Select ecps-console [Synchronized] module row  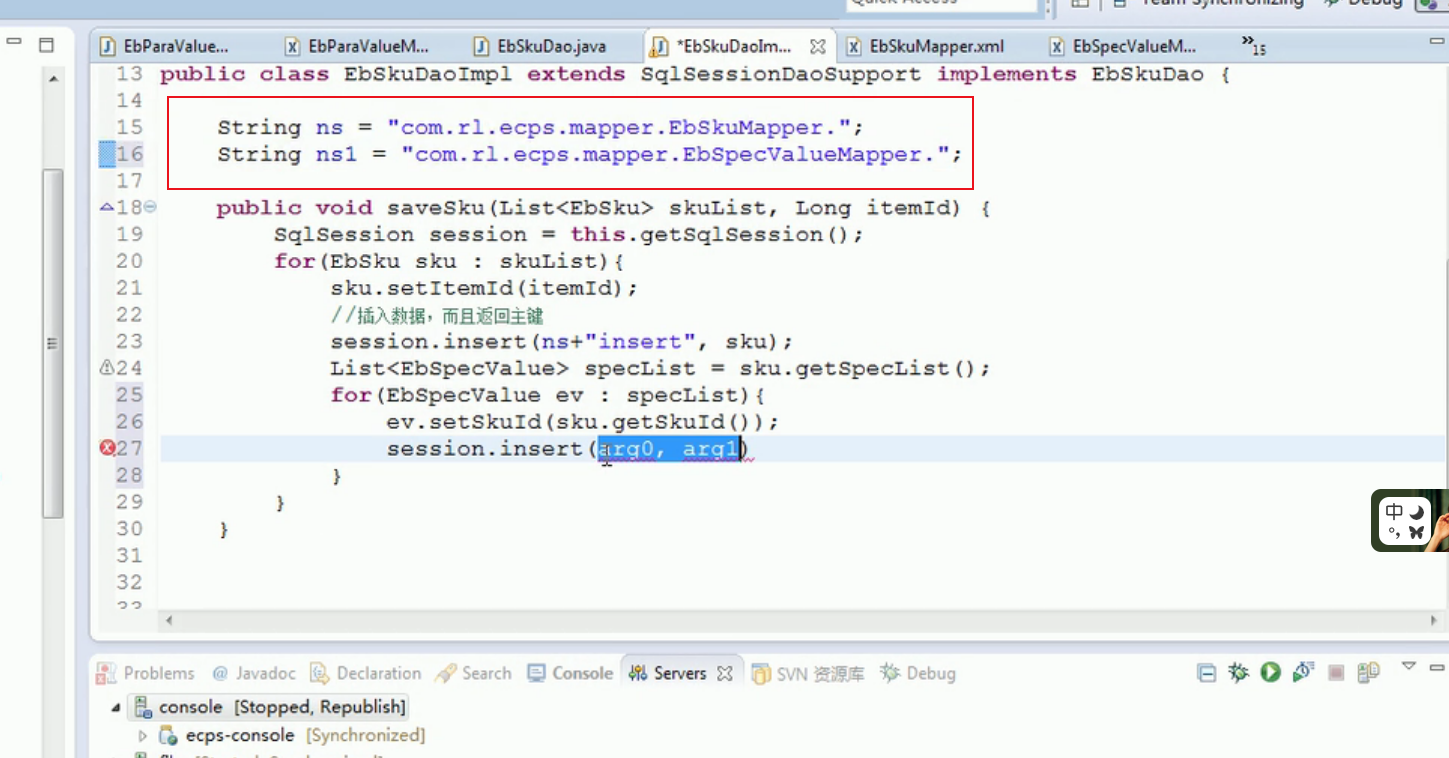[293, 735]
